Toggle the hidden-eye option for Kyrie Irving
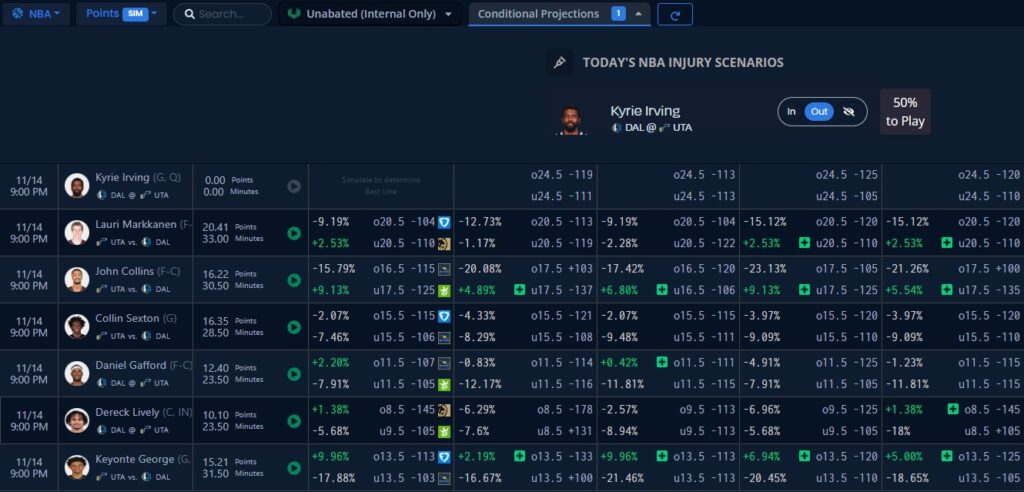The image size is (1024, 492). (848, 112)
